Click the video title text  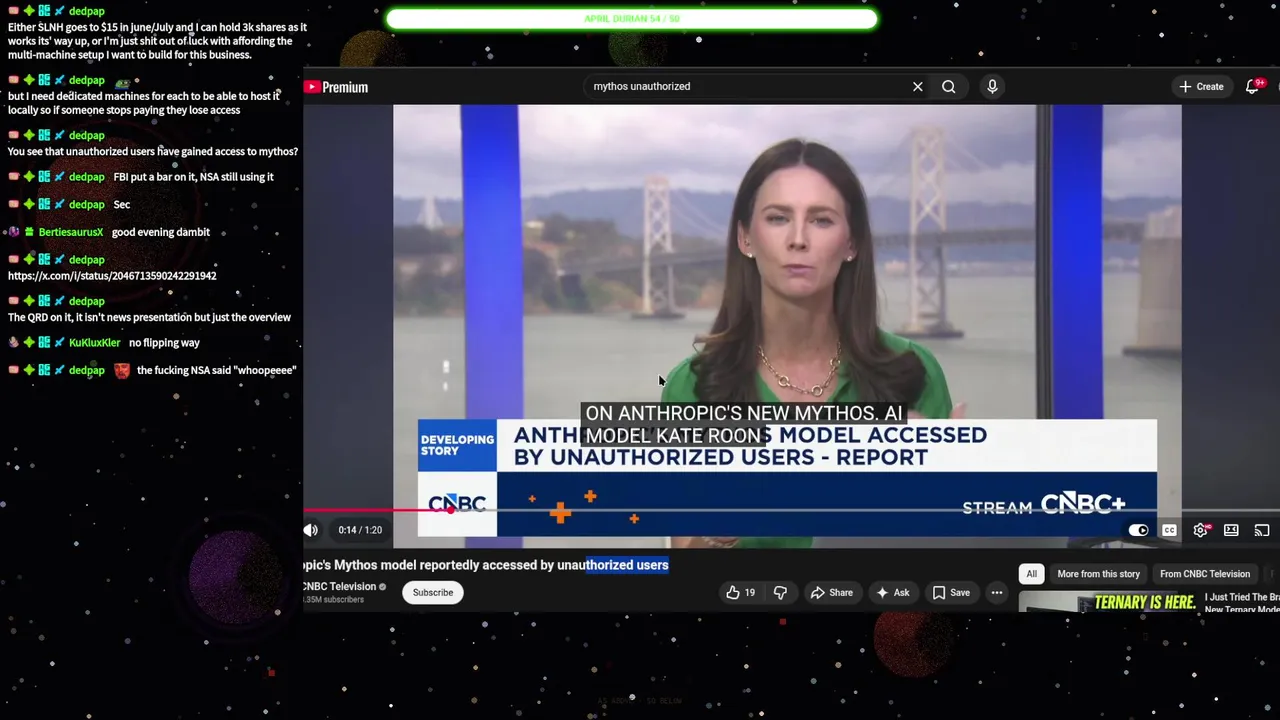click(x=486, y=565)
